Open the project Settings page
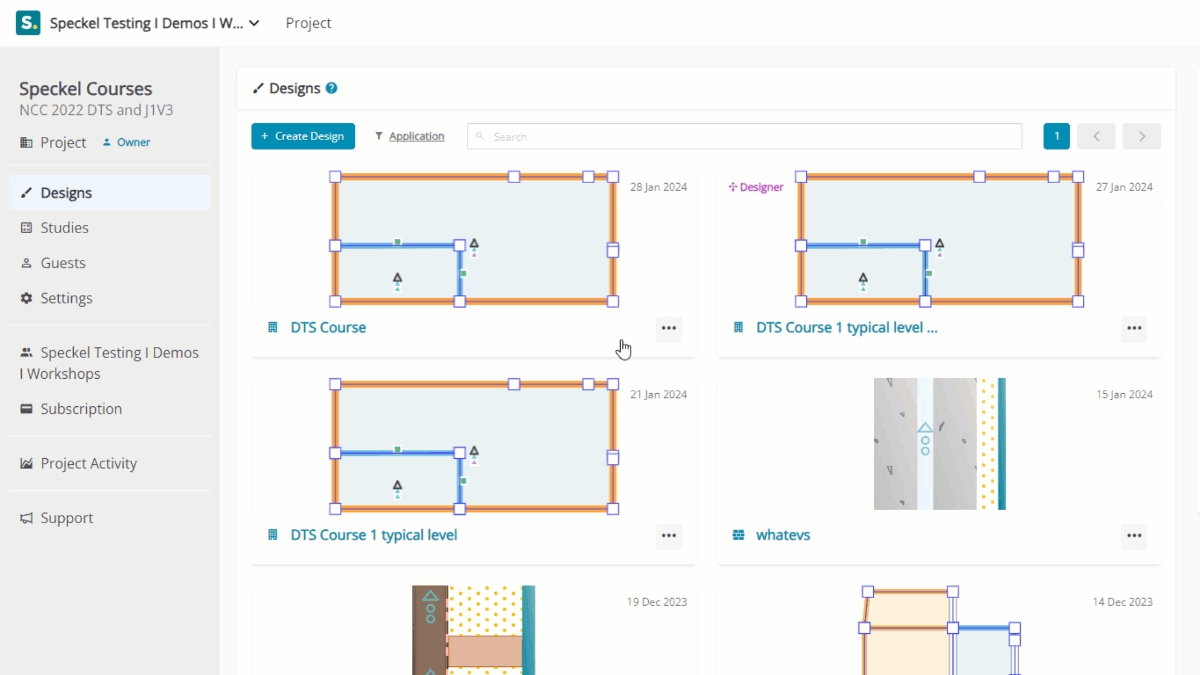 66,298
